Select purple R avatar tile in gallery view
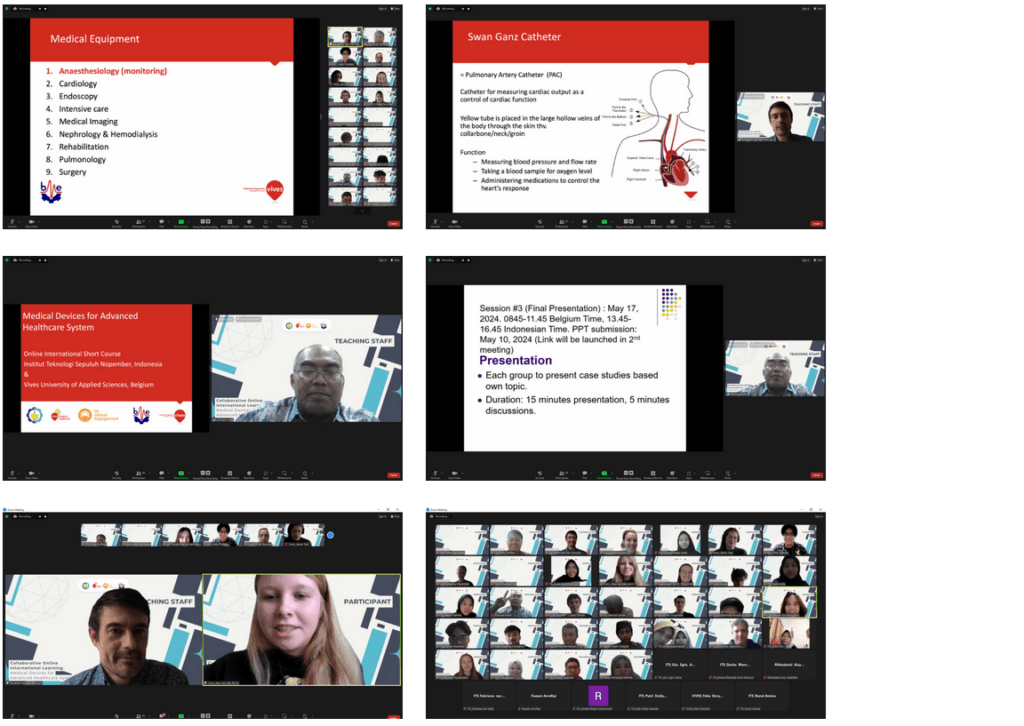 (x=598, y=695)
